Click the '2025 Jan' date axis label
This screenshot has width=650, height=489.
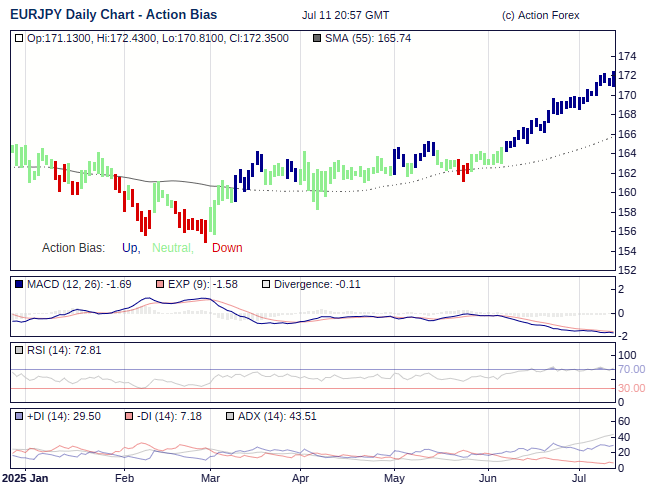pos(25,479)
